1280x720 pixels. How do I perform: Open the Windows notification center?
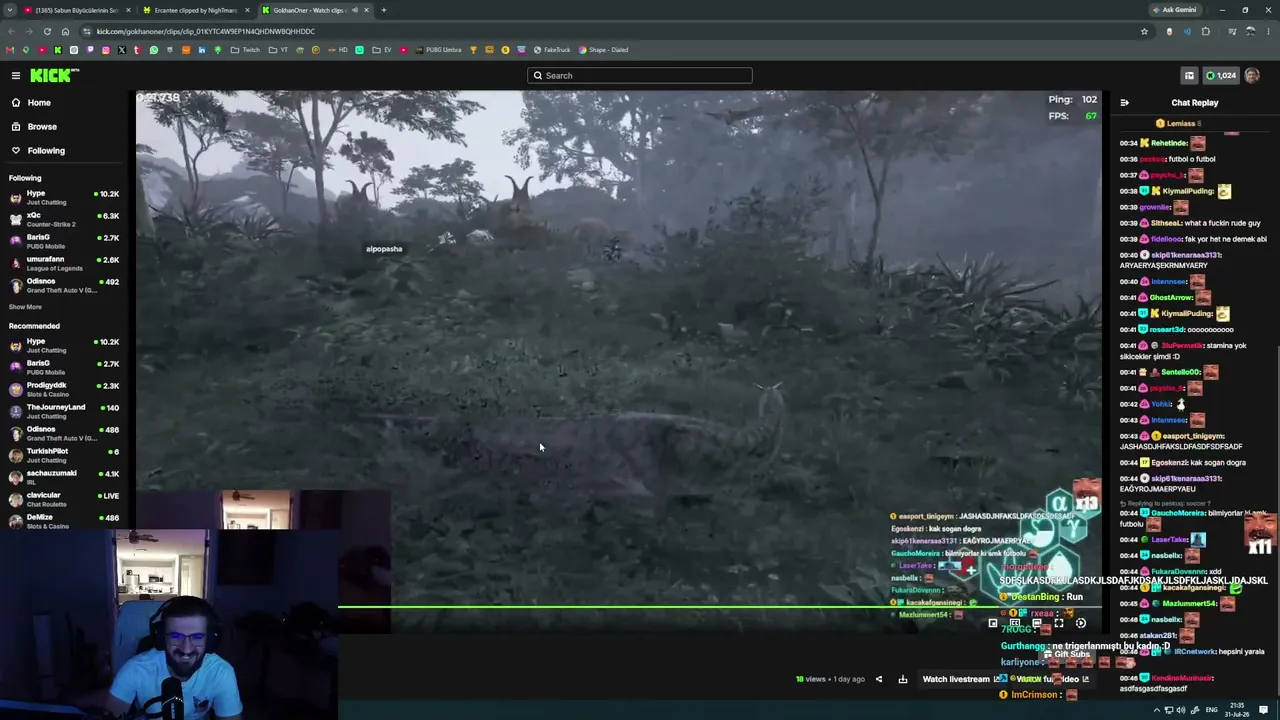pos(1264,710)
